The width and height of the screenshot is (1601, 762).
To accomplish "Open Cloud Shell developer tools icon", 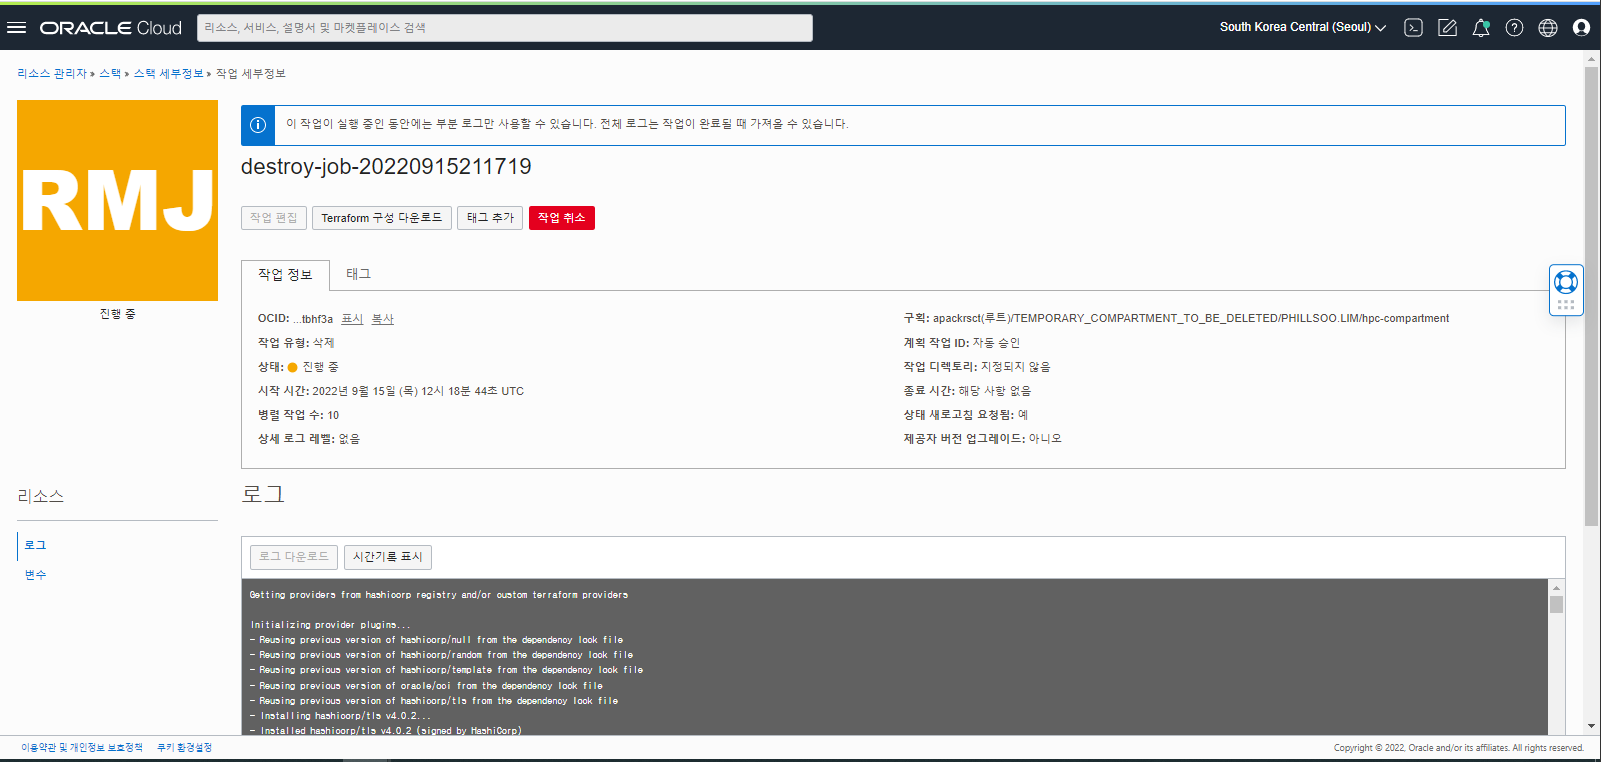I will (x=1413, y=28).
